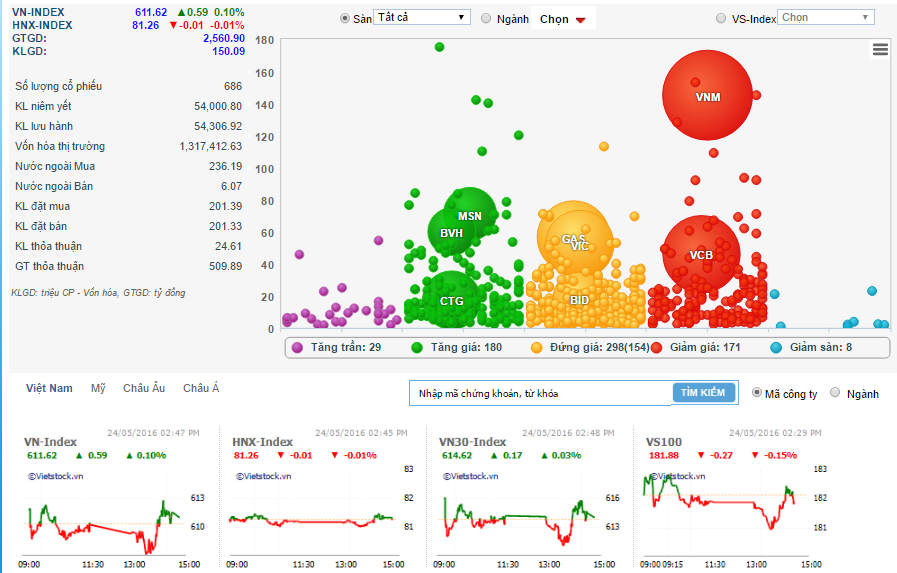Click the KL thỏa thuận row
This screenshot has width=897, height=573.
128,246
